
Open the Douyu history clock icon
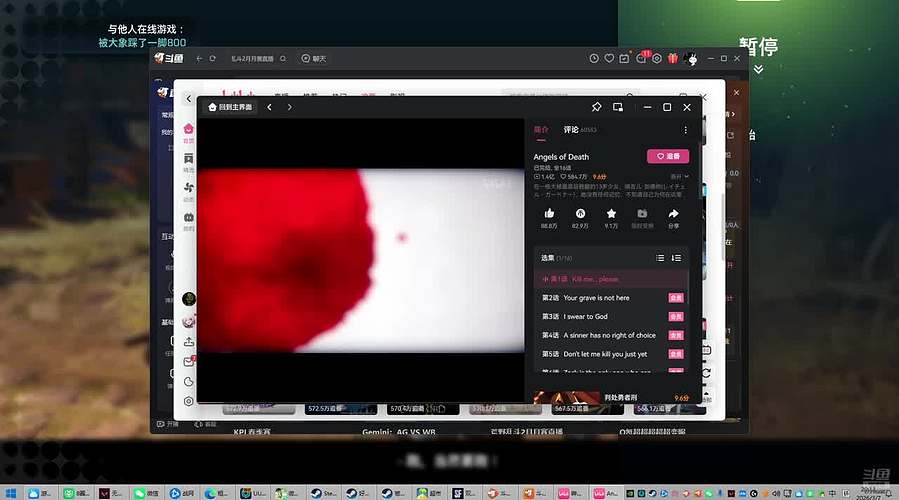[x=592, y=59]
